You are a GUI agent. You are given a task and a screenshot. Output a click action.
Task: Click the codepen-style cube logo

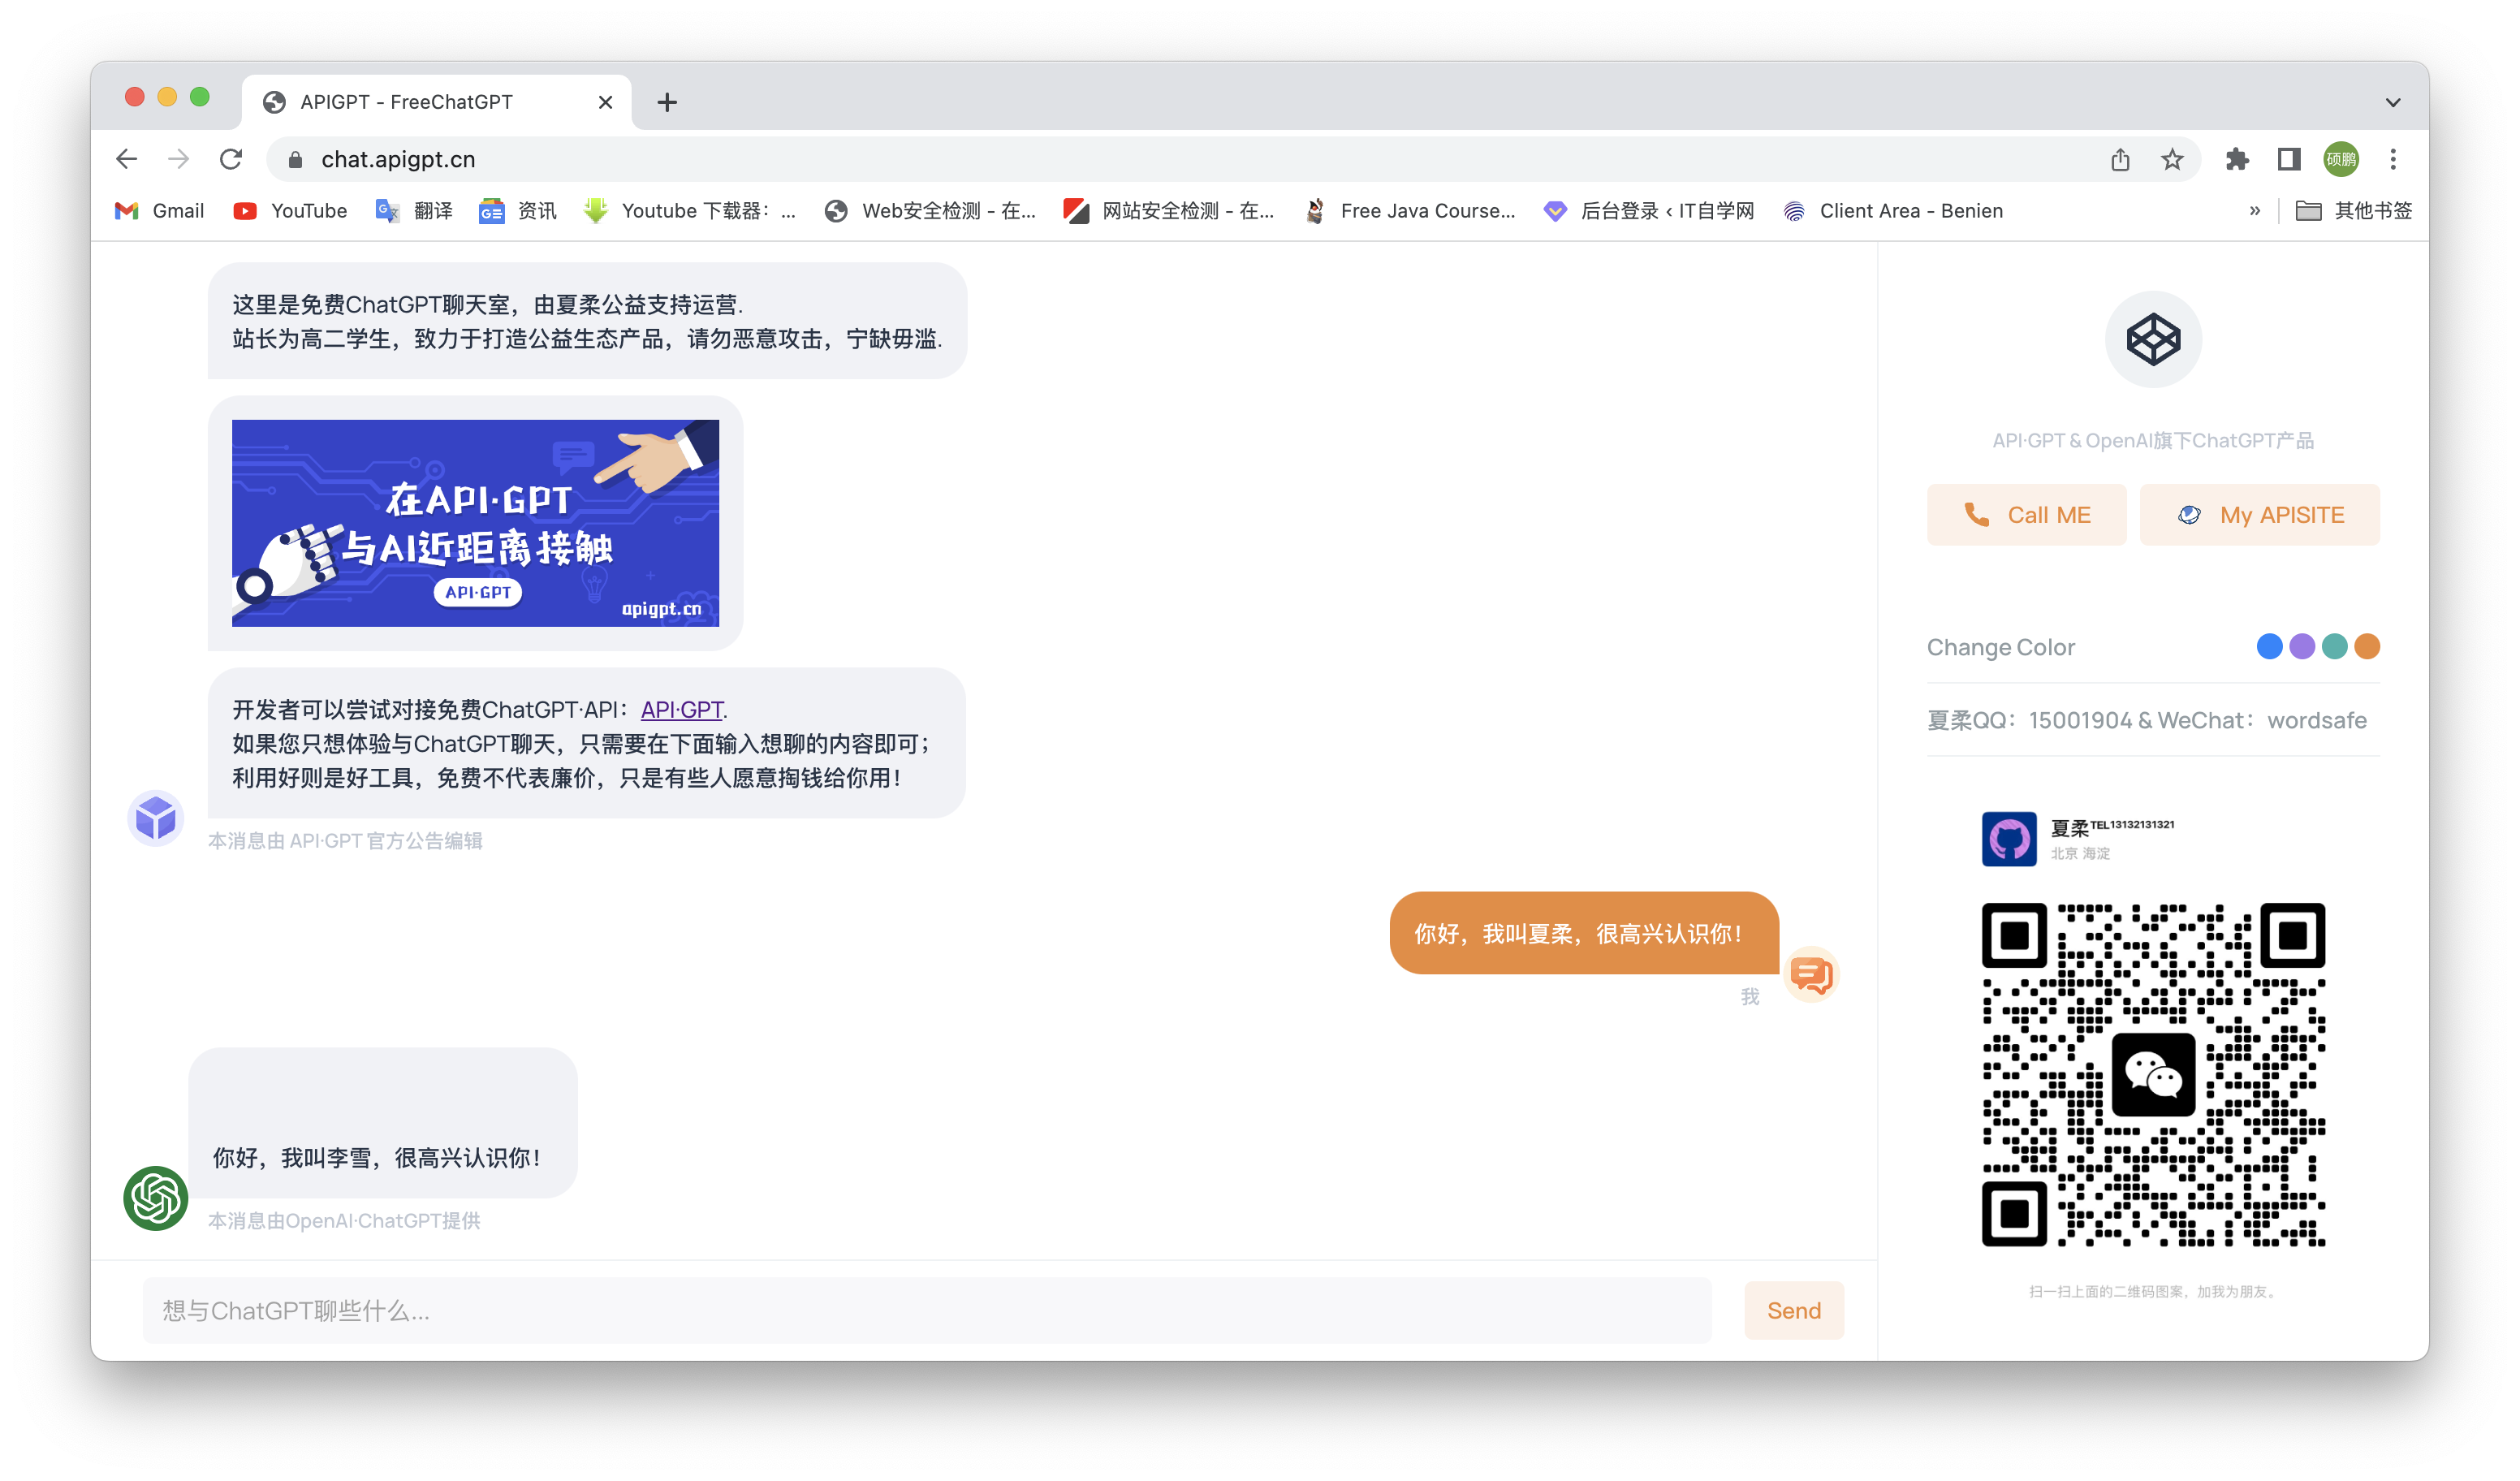(2153, 339)
